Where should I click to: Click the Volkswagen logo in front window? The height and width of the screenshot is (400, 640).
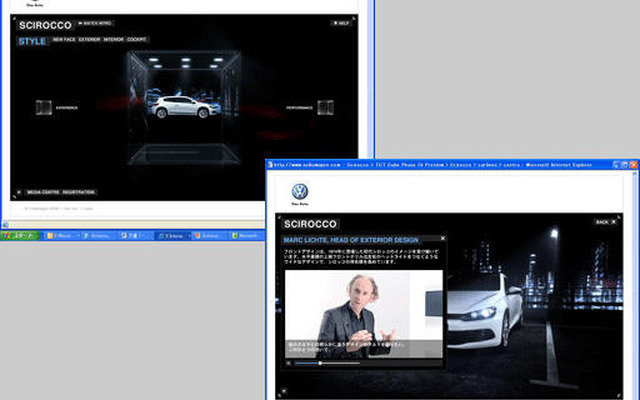pos(300,191)
